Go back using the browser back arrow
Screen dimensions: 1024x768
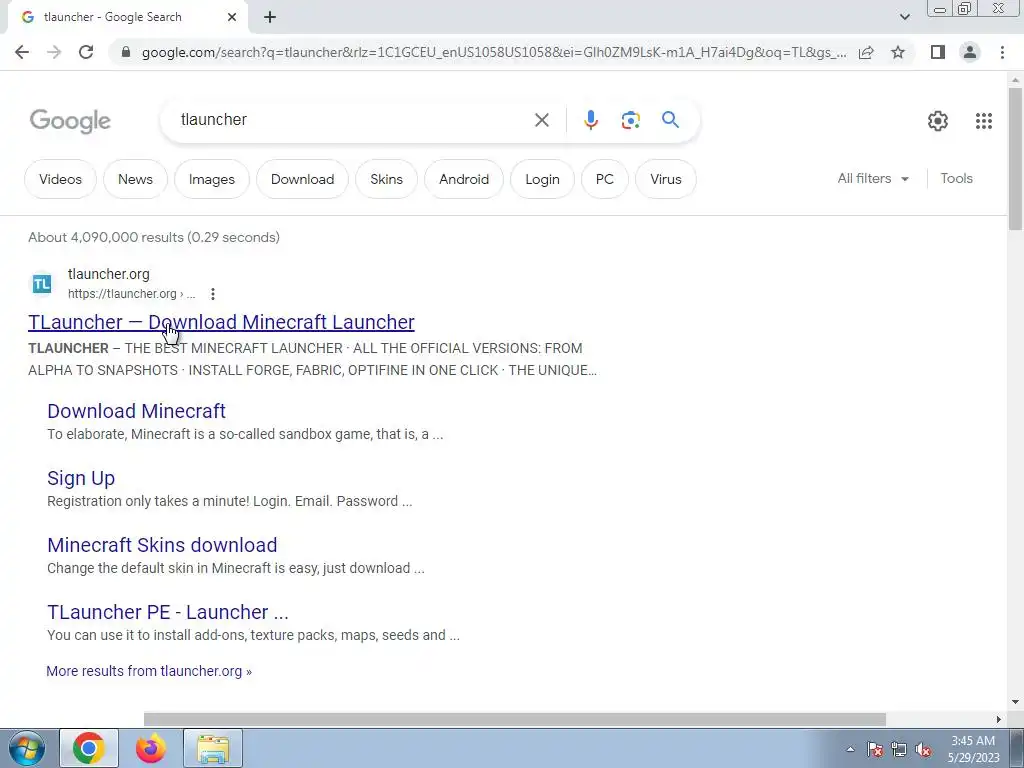(22, 52)
